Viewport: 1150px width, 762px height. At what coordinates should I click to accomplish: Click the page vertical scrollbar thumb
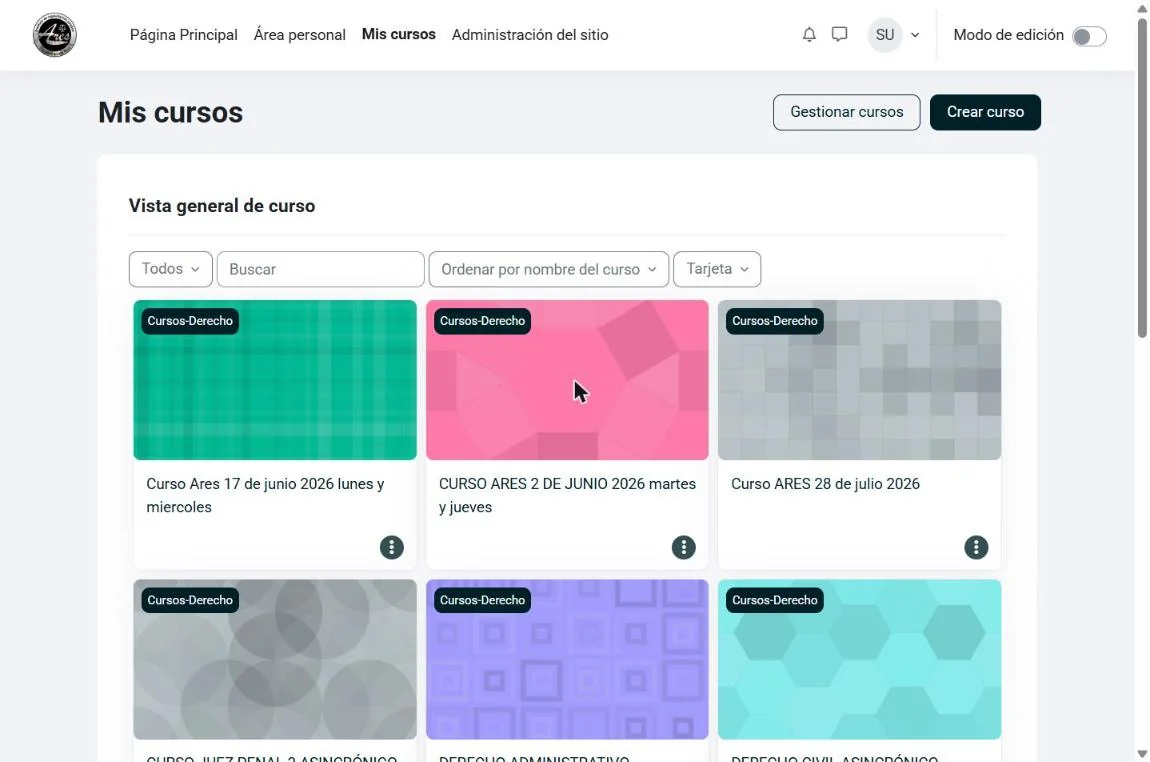pyautogui.click(x=1142, y=176)
